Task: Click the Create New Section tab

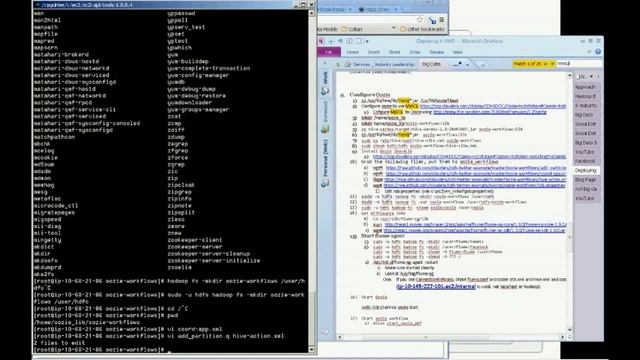Action: [482, 64]
